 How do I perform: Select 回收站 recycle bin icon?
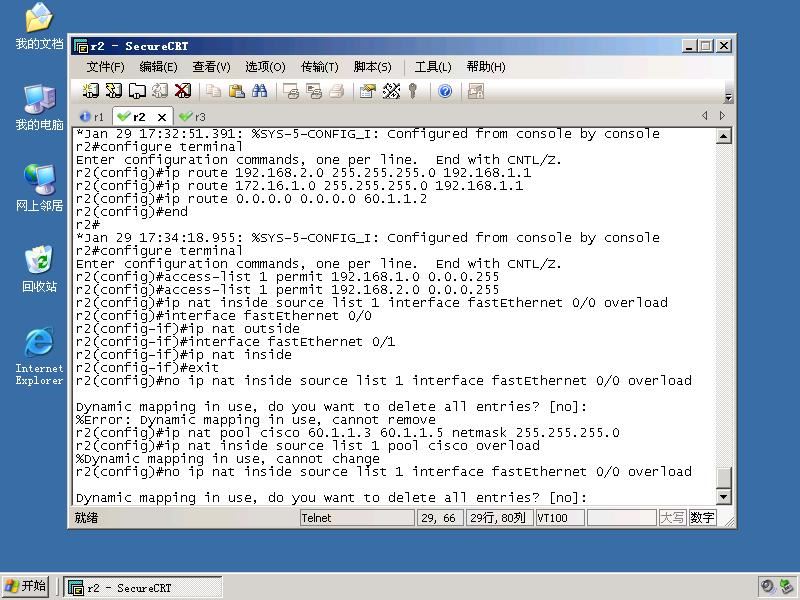point(39,269)
